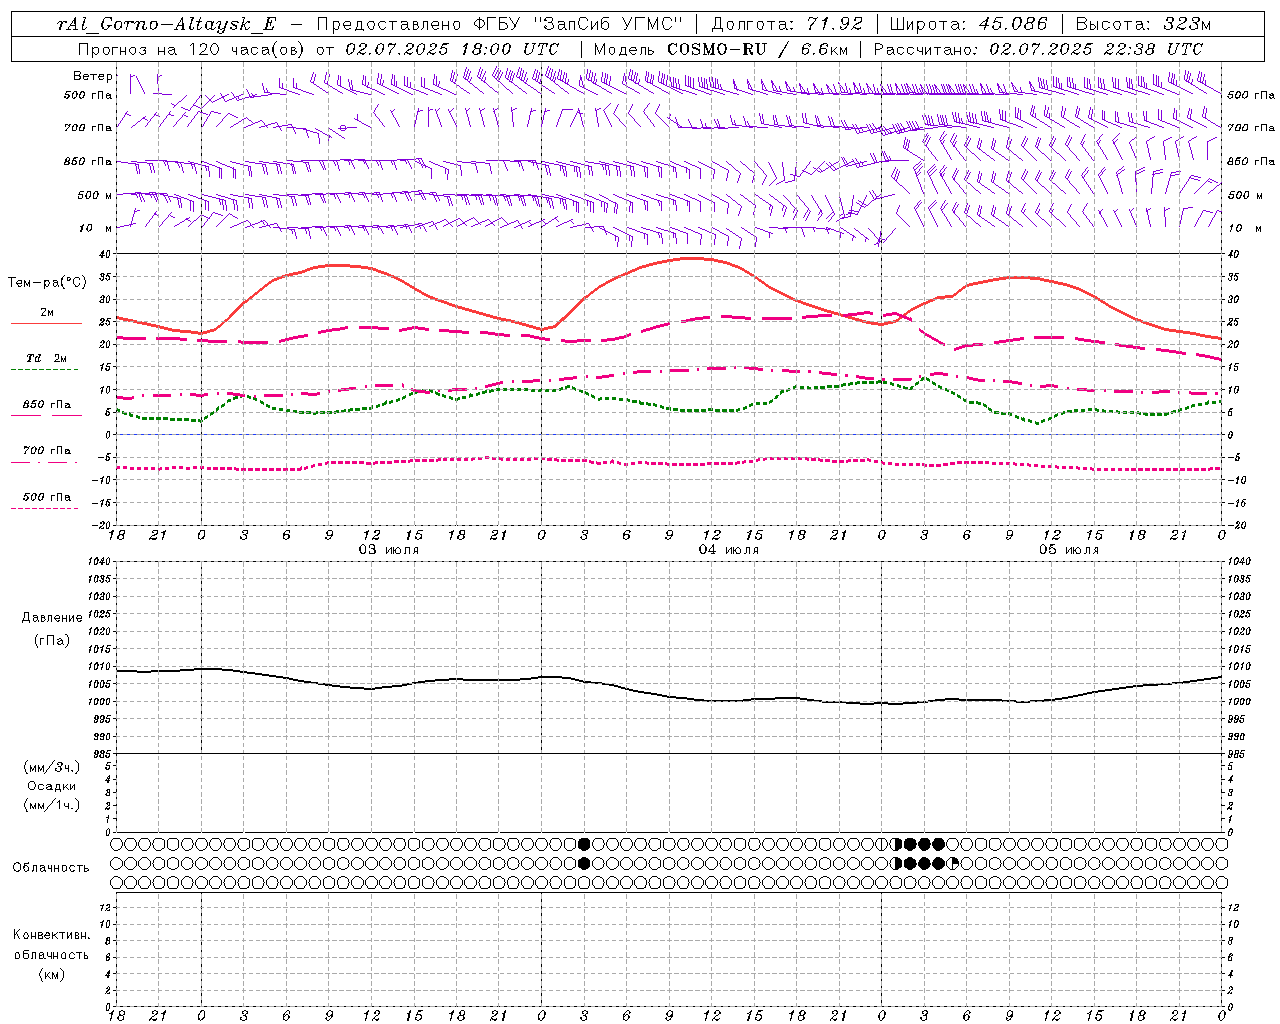Click the 03 июля date label
1280x1024 pixels.
(x=389, y=550)
